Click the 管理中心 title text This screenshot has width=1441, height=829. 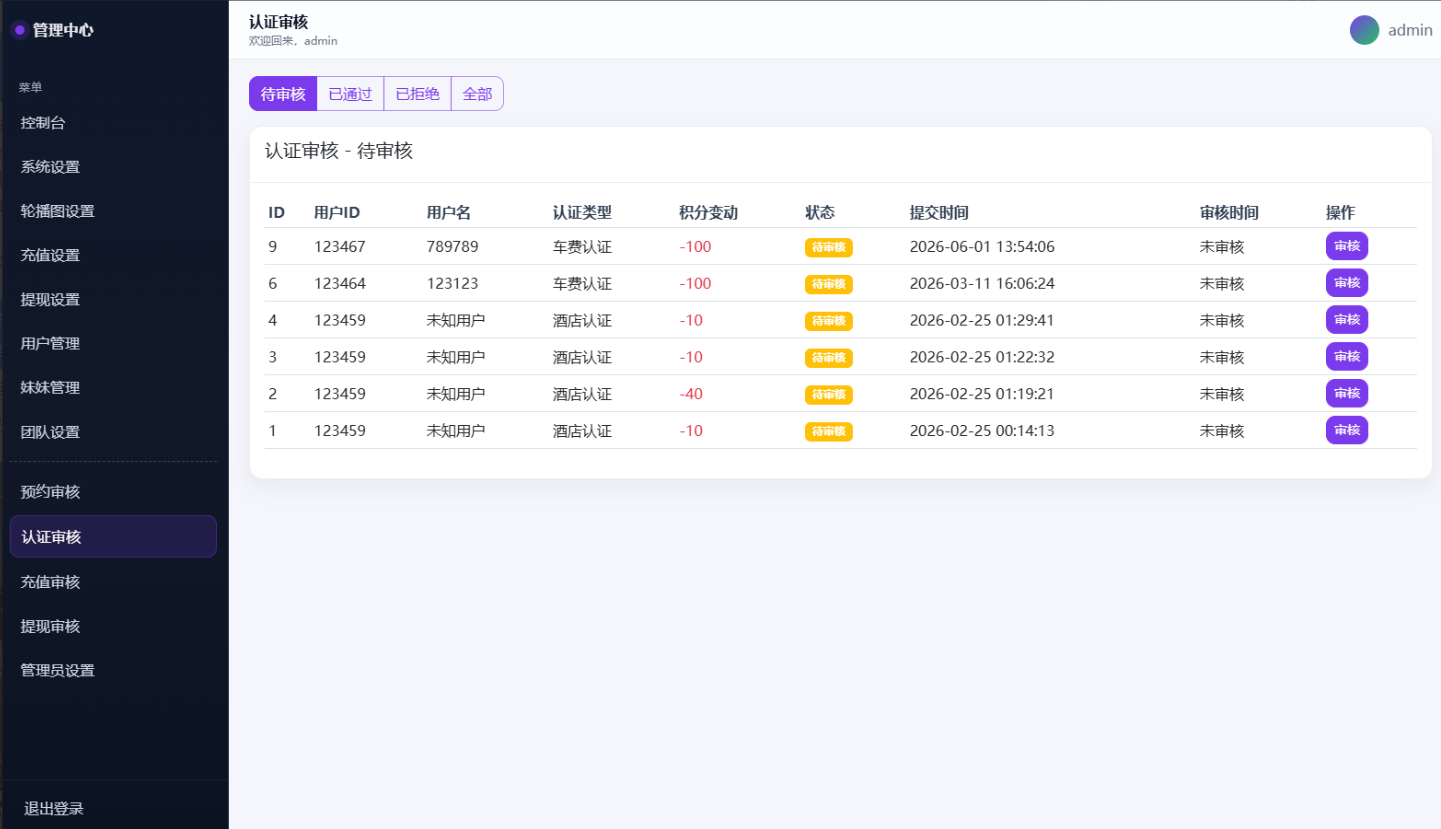click(x=63, y=30)
